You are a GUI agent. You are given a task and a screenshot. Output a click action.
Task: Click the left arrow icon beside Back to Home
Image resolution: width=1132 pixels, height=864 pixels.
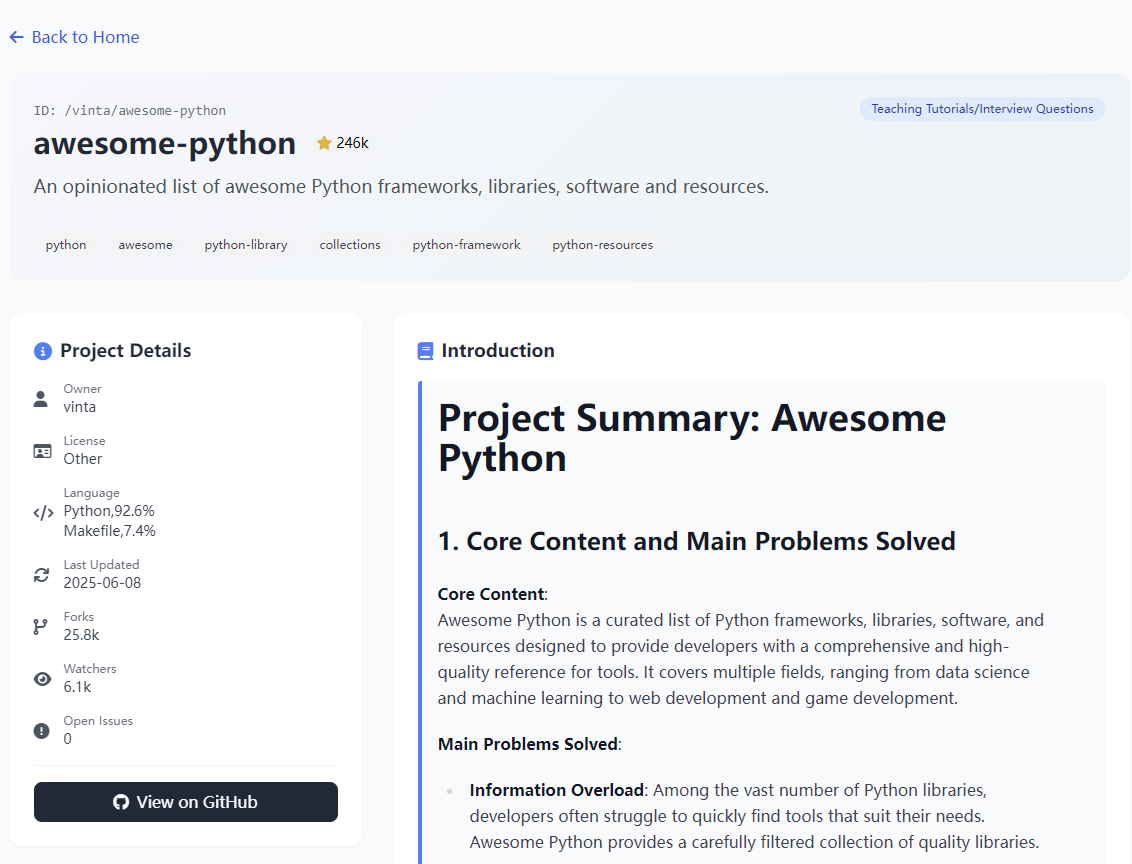pyautogui.click(x=17, y=37)
